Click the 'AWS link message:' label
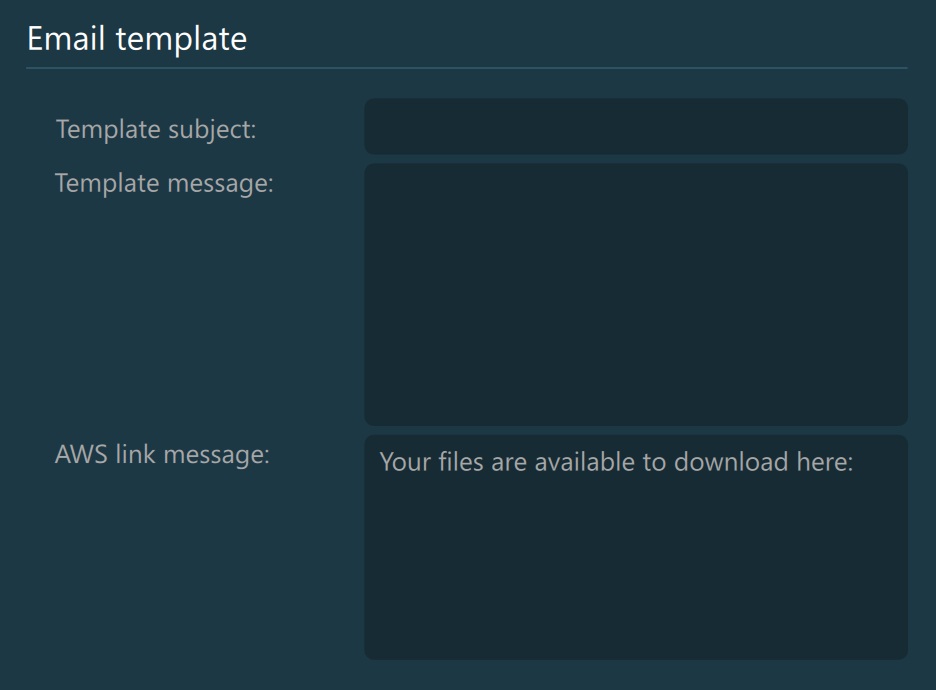 162,454
